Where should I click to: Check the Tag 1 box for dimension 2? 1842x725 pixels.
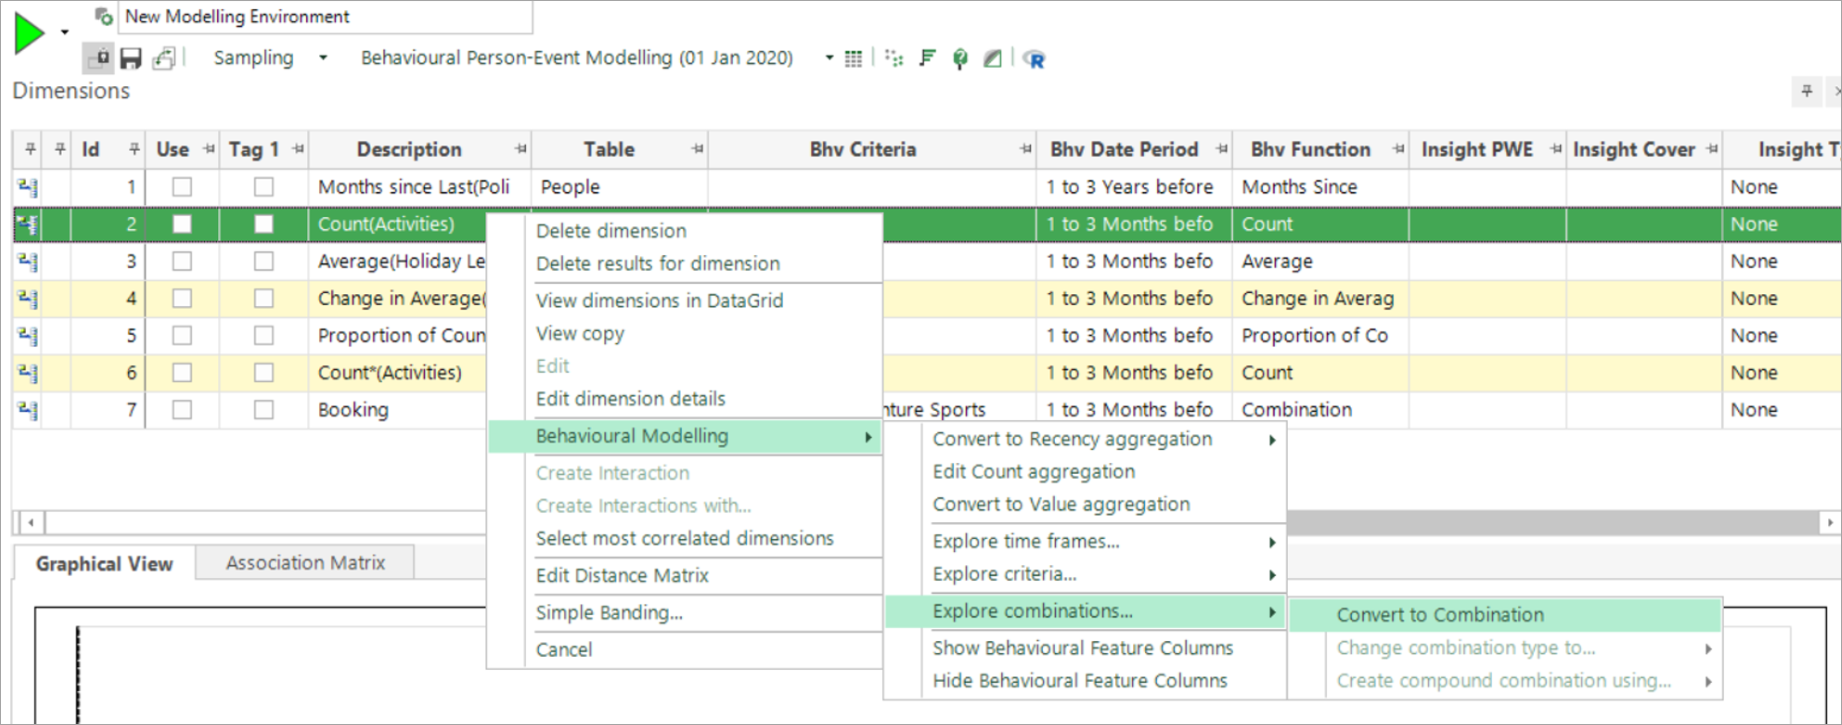point(264,224)
